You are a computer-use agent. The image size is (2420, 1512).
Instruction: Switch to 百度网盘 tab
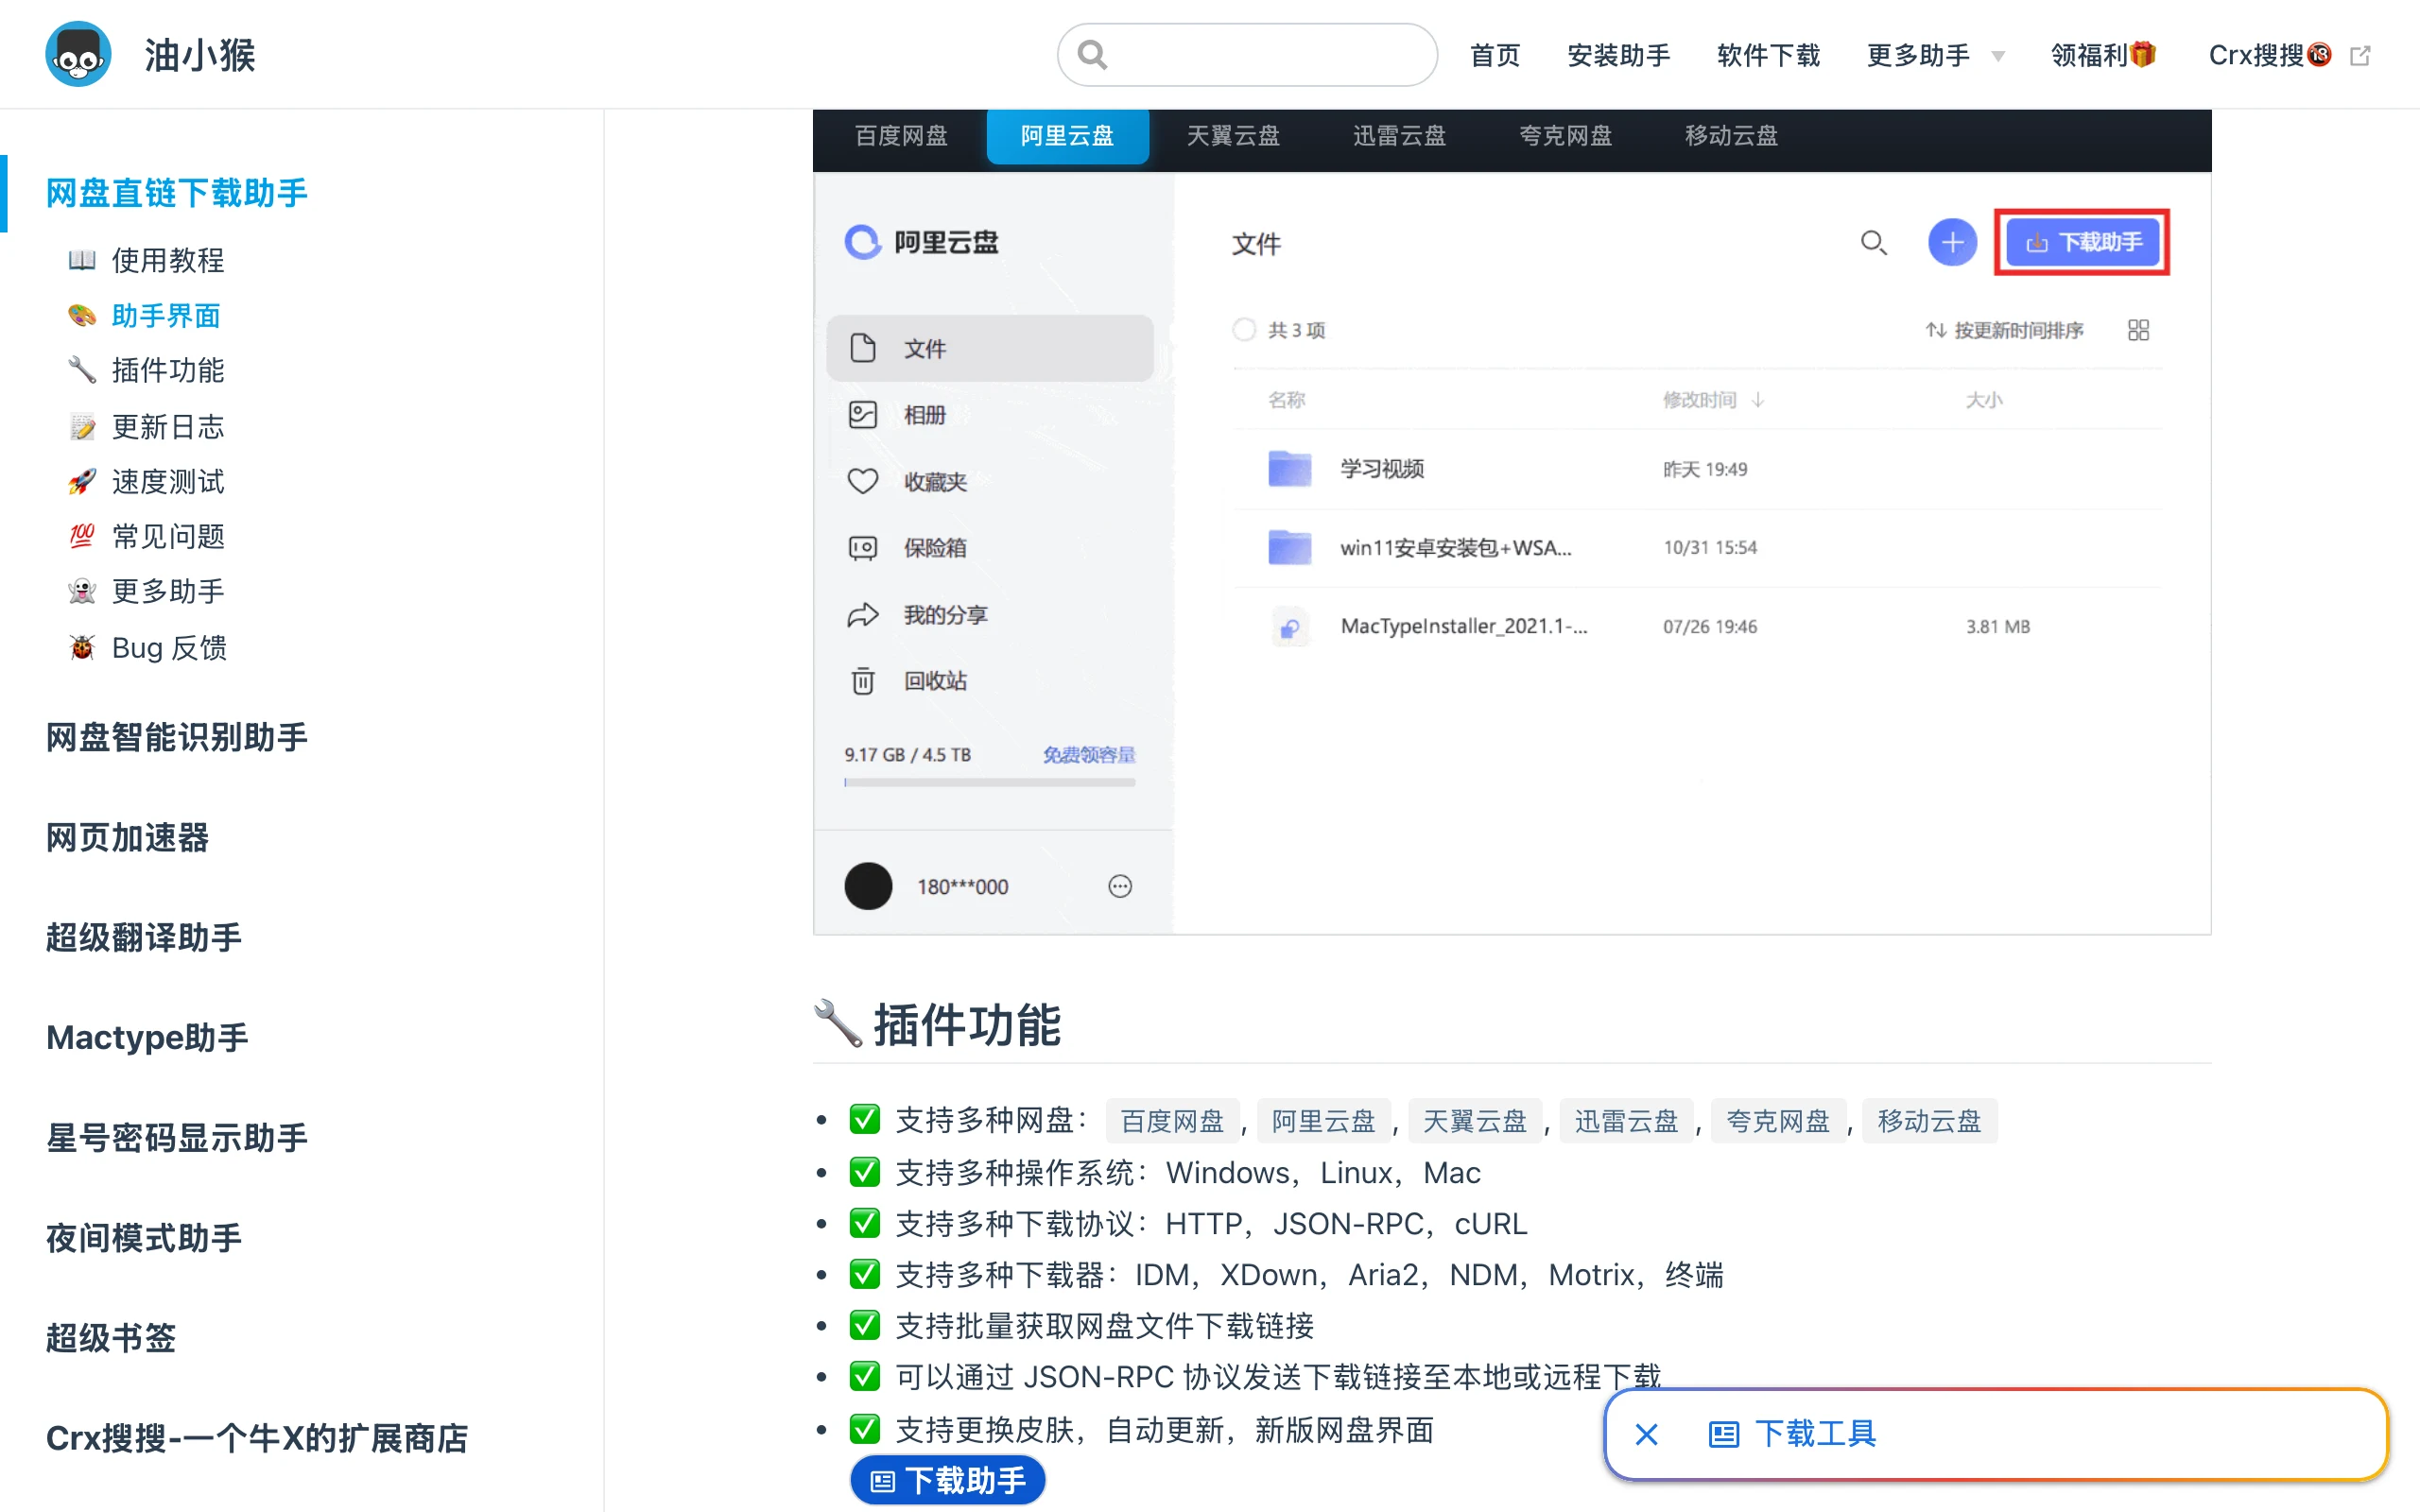tap(901, 136)
